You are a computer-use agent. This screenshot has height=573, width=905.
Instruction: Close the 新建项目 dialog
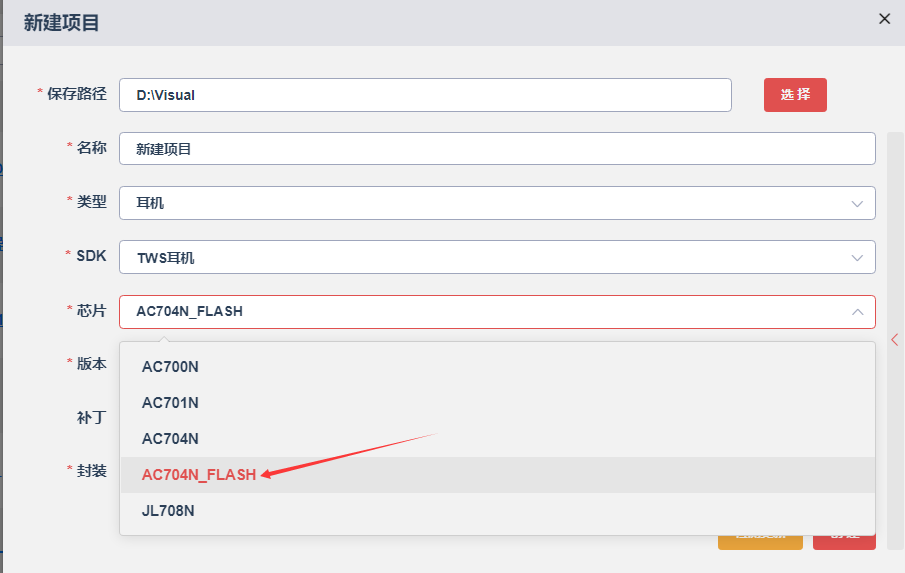pyautogui.click(x=884, y=19)
